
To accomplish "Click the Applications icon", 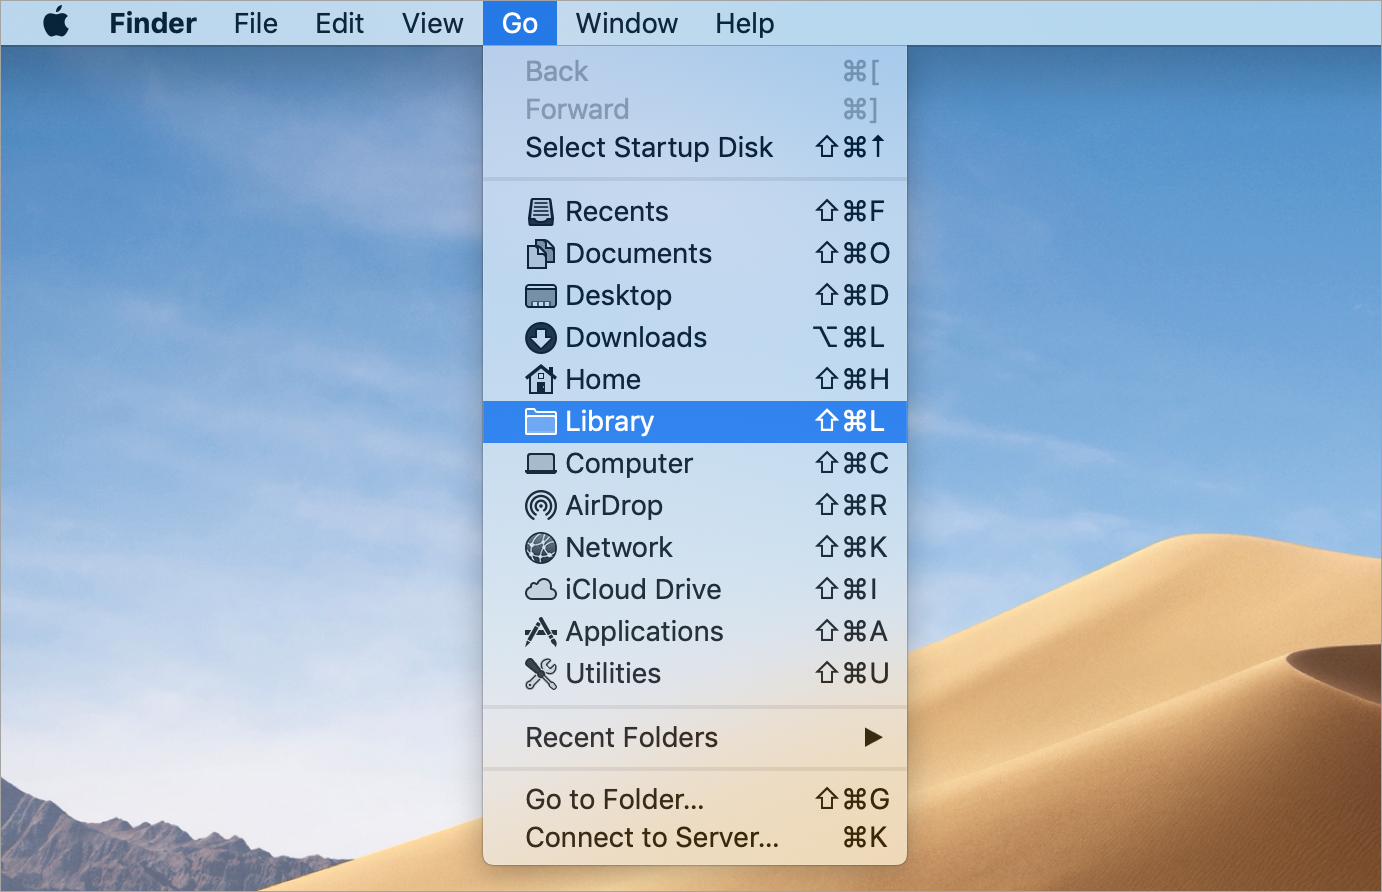I will tap(541, 632).
